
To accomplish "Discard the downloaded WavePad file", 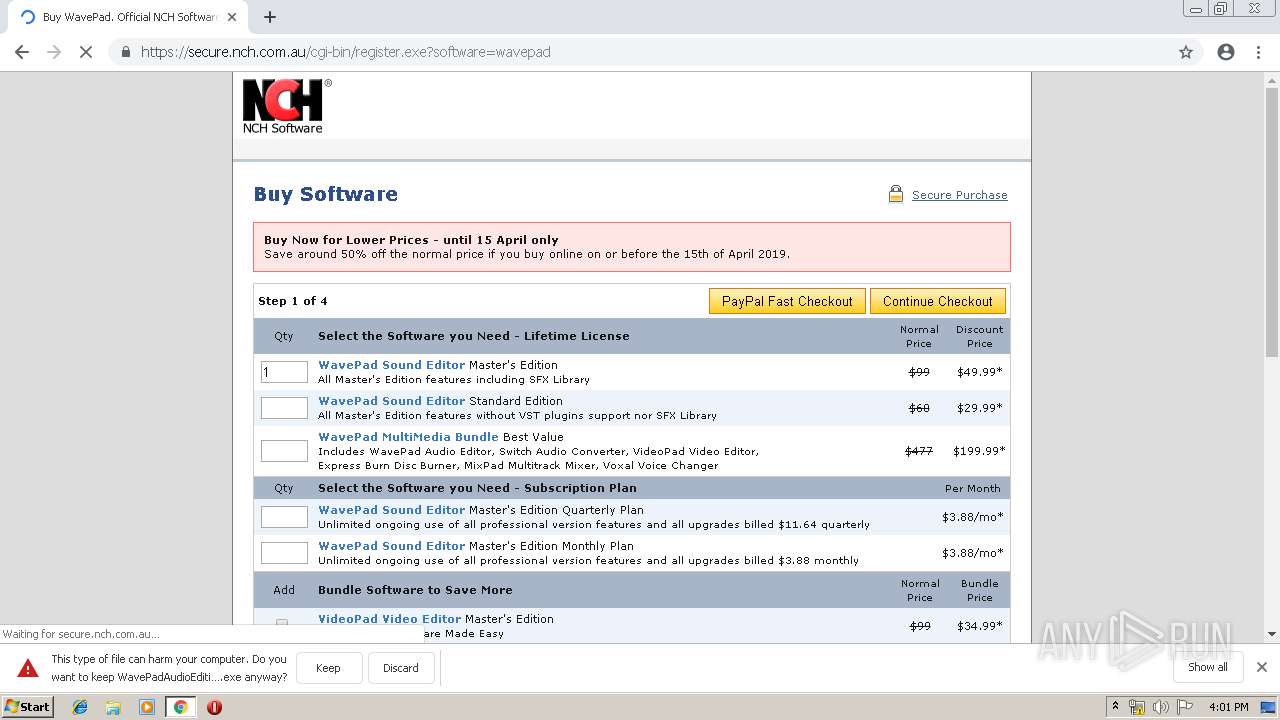I will point(400,668).
